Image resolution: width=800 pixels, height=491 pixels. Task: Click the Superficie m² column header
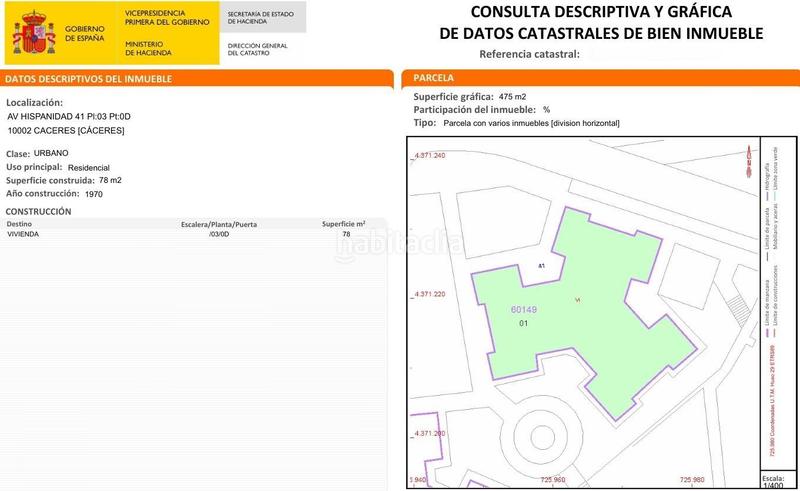343,224
